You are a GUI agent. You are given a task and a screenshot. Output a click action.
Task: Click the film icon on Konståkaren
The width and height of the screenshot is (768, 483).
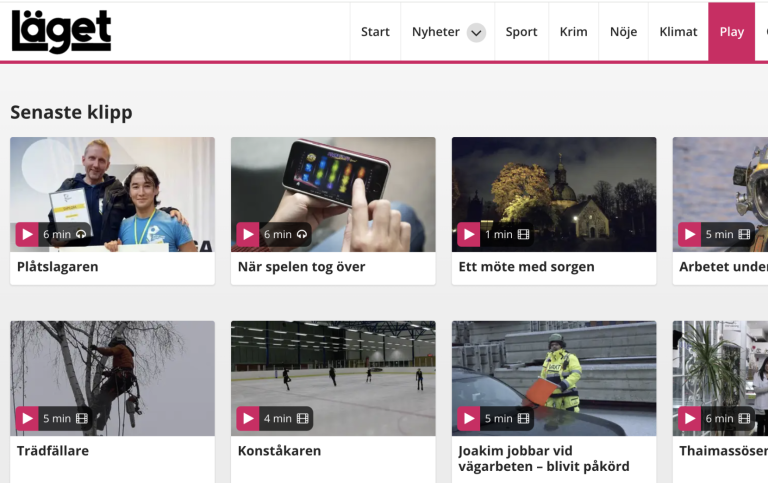point(303,419)
